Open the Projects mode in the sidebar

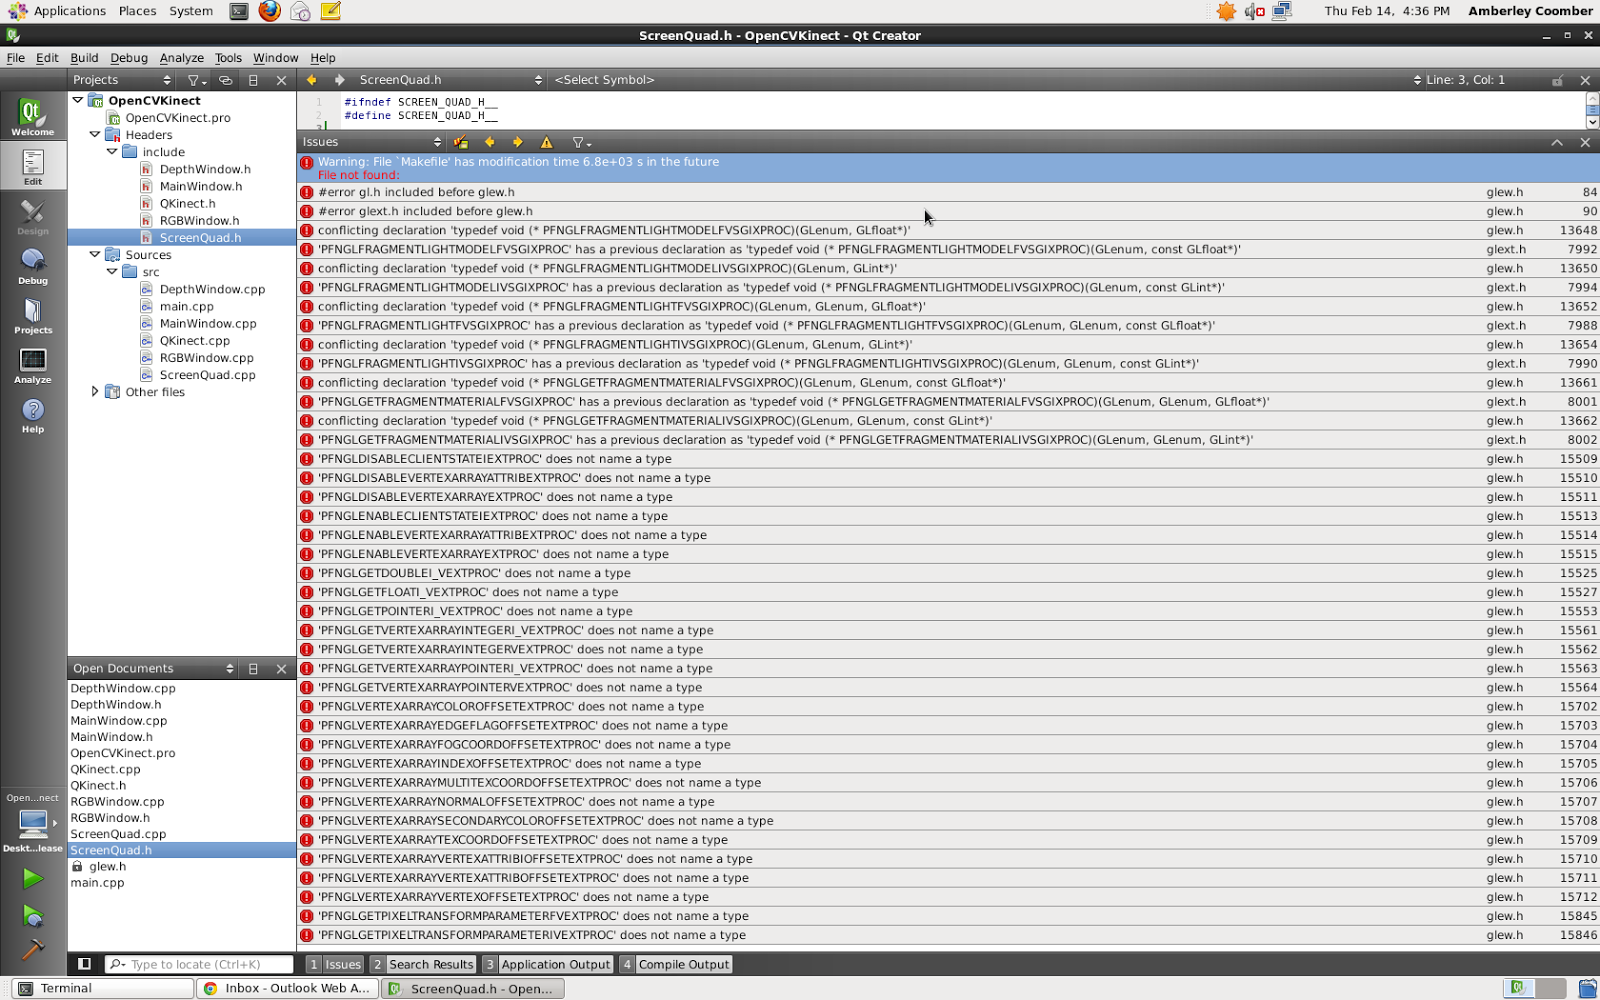[33, 315]
